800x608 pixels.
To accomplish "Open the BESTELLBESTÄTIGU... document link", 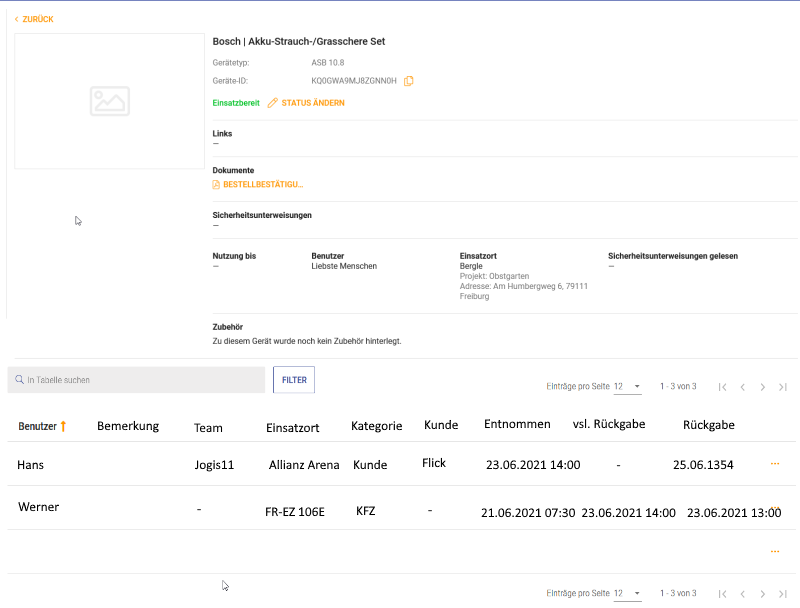I will click(x=263, y=185).
